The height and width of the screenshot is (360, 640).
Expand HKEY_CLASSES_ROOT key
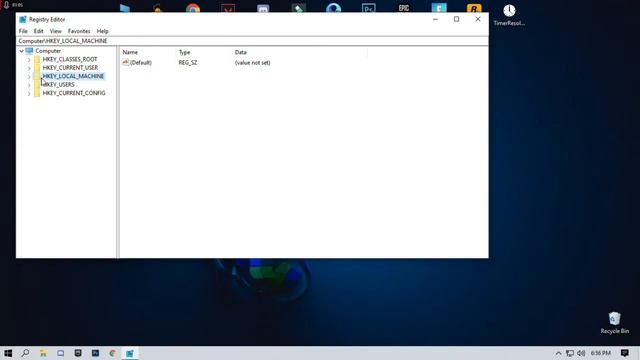[29, 60]
